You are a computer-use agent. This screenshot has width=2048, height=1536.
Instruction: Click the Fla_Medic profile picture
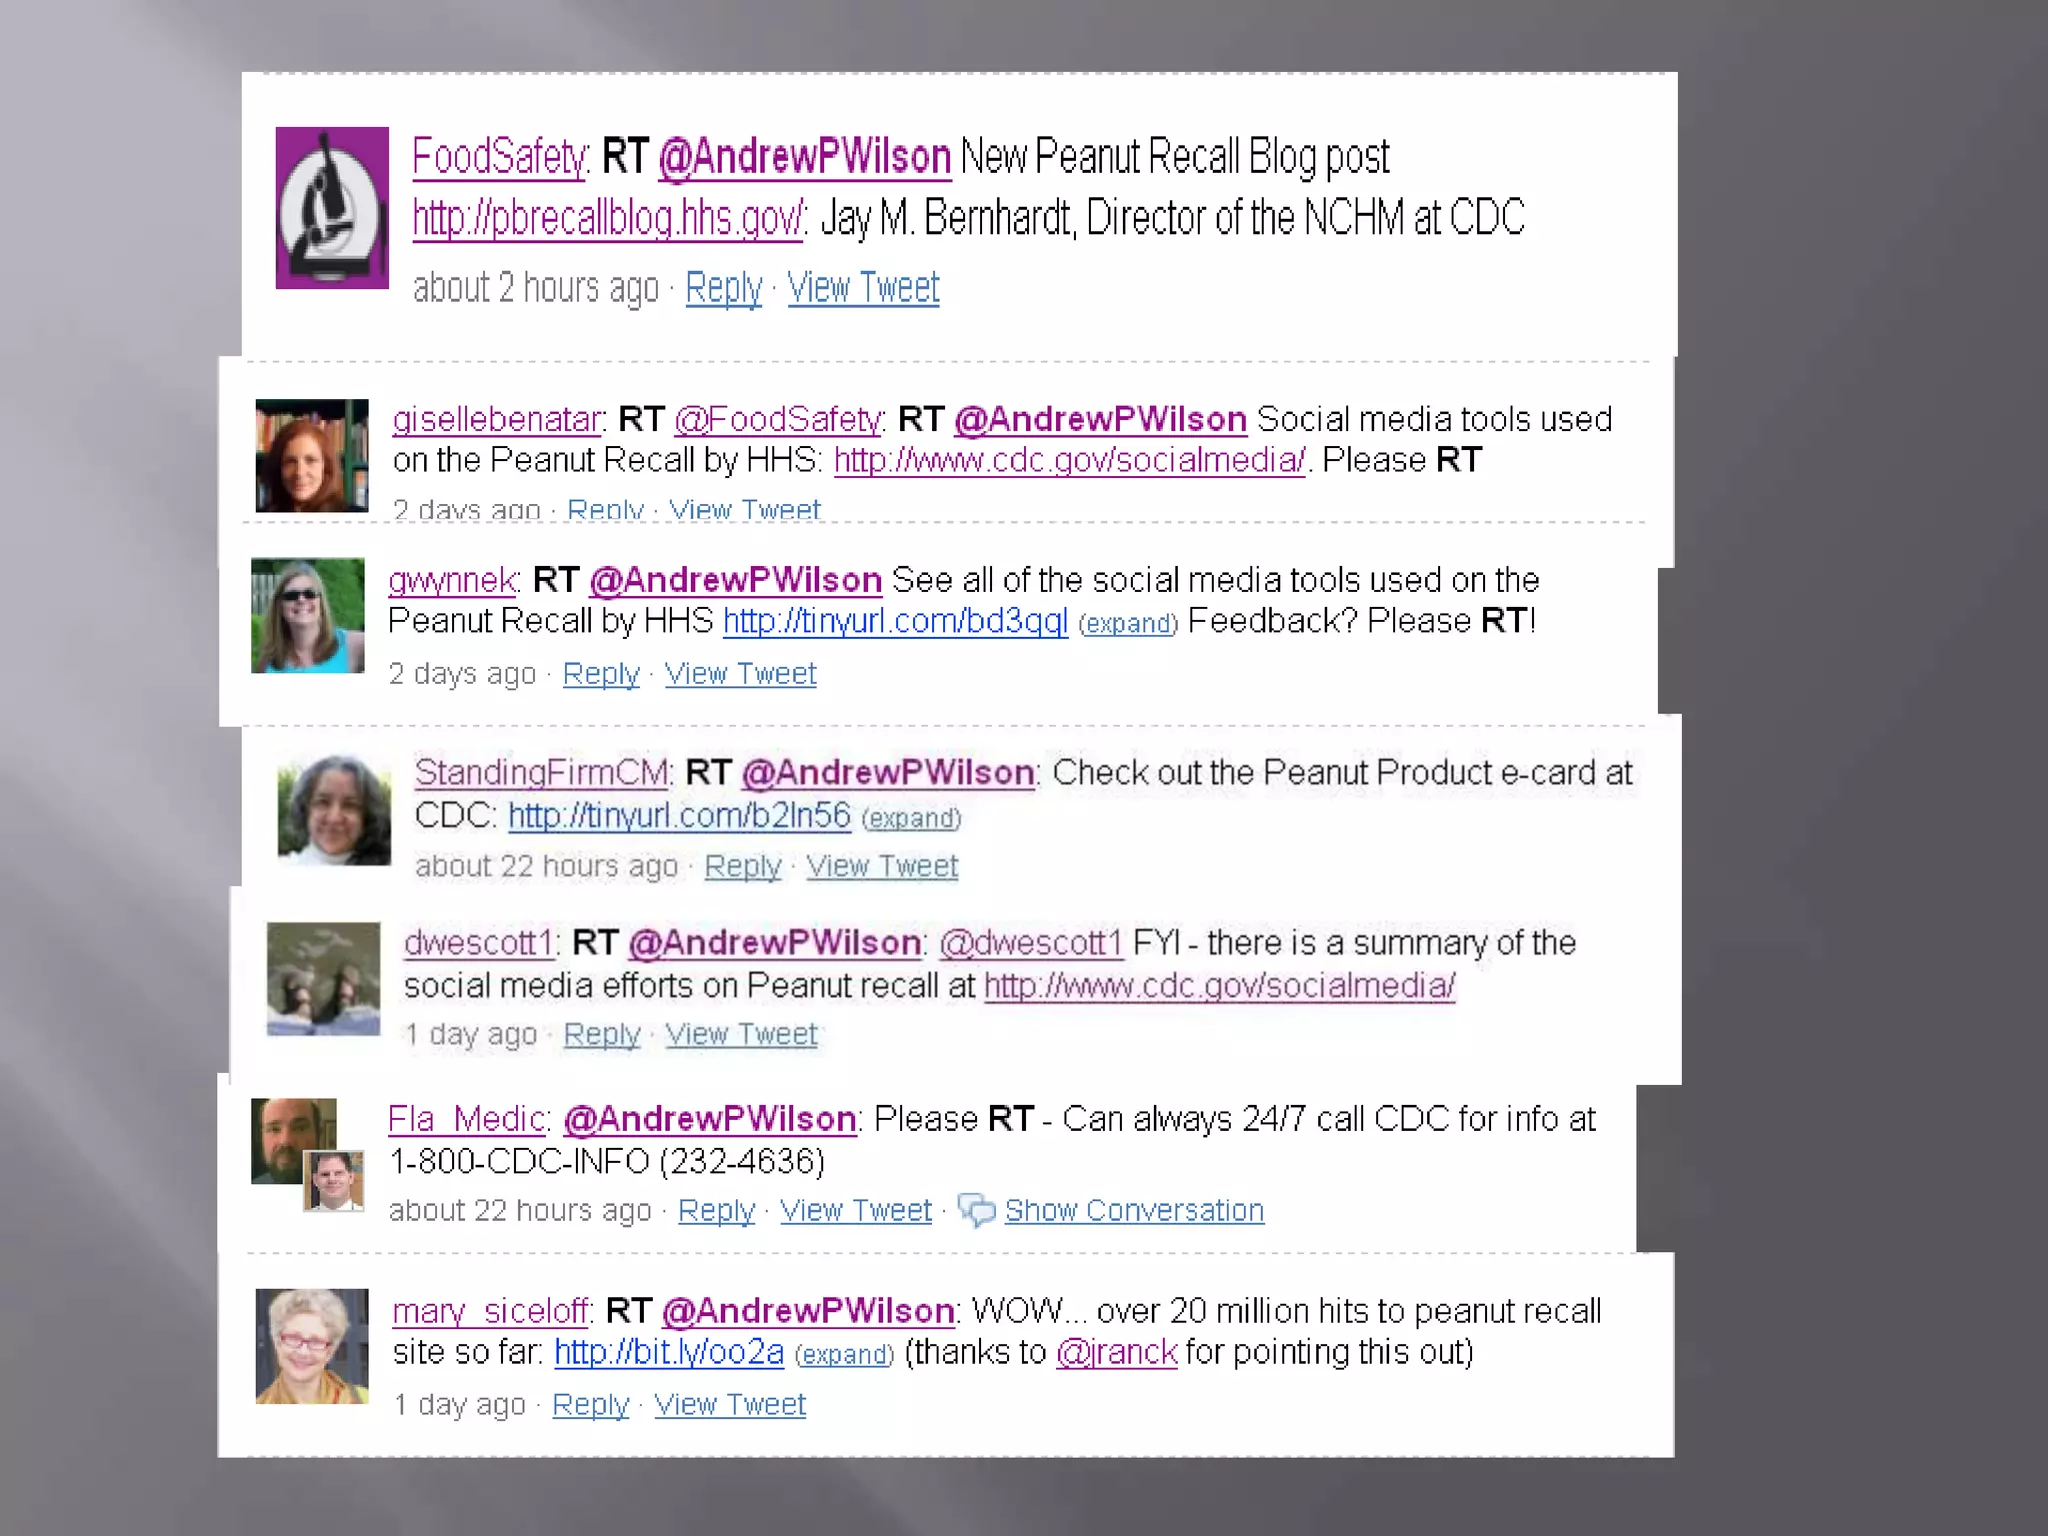pyautogui.click(x=307, y=1155)
